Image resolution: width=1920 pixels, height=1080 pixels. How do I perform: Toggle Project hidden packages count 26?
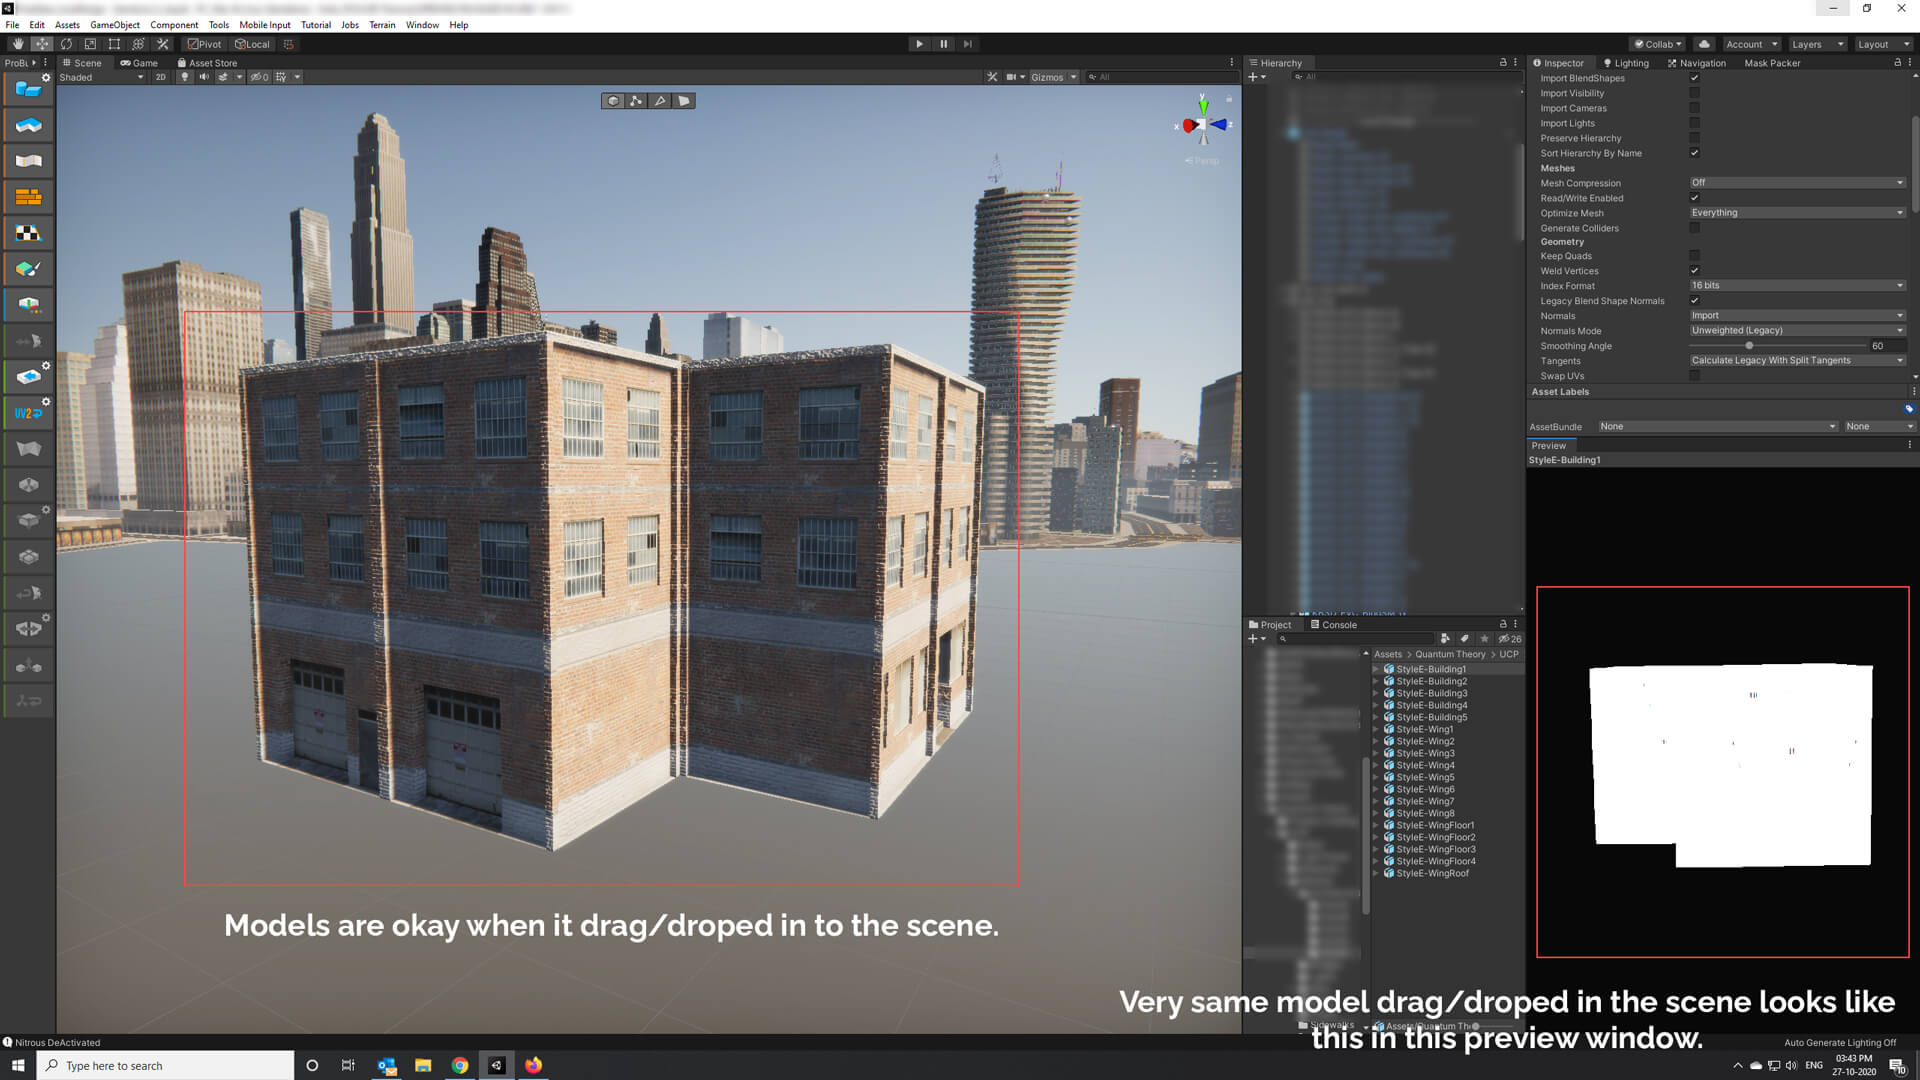point(1510,638)
